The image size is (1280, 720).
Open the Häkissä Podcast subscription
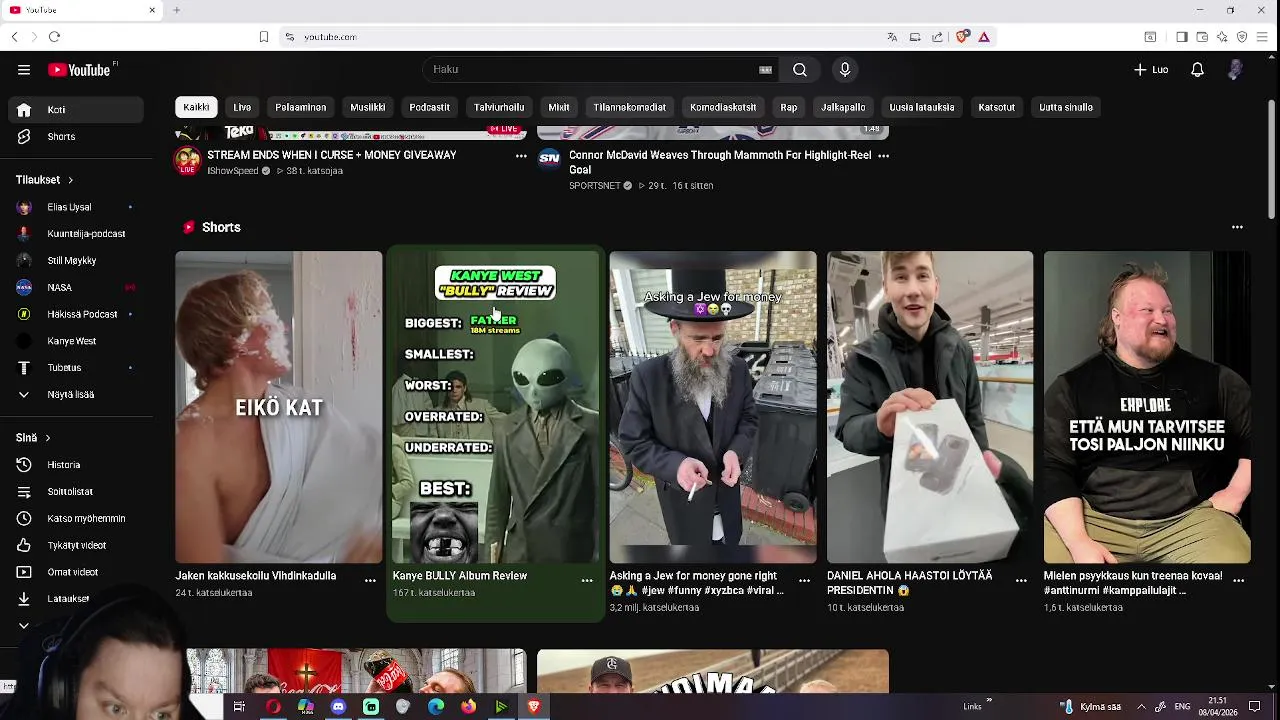click(76, 314)
